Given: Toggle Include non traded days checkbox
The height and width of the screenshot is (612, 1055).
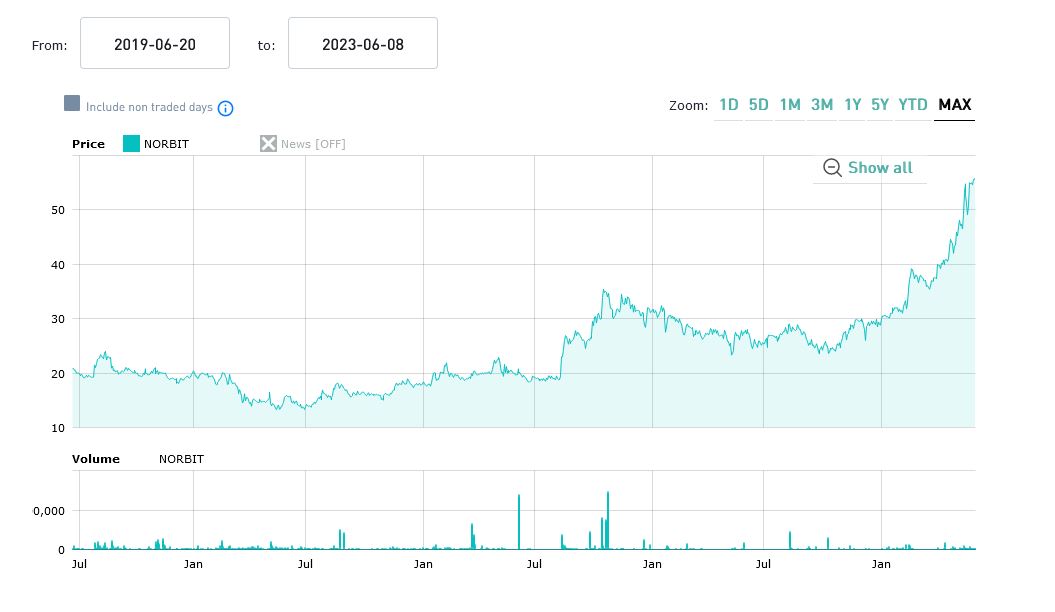Looking at the screenshot, I should coord(72,104).
